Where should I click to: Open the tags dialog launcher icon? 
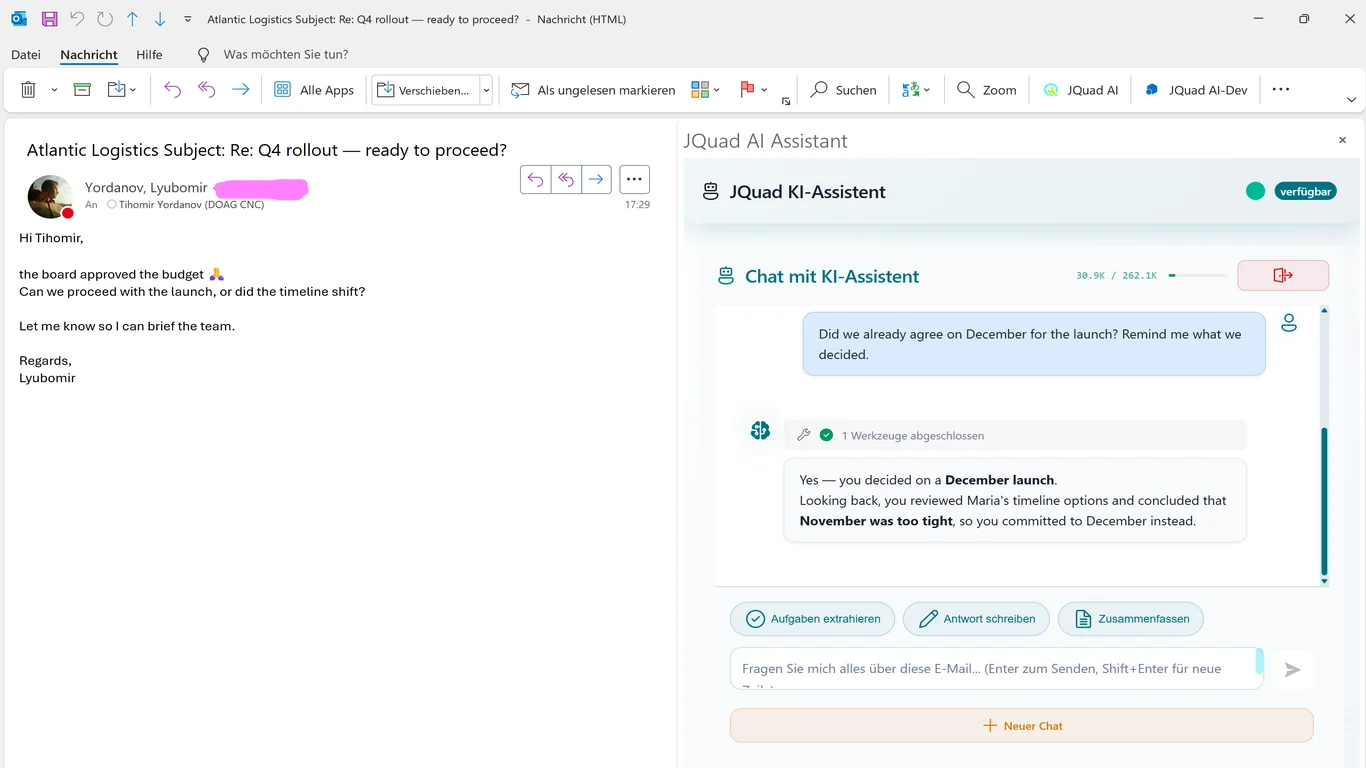786,101
